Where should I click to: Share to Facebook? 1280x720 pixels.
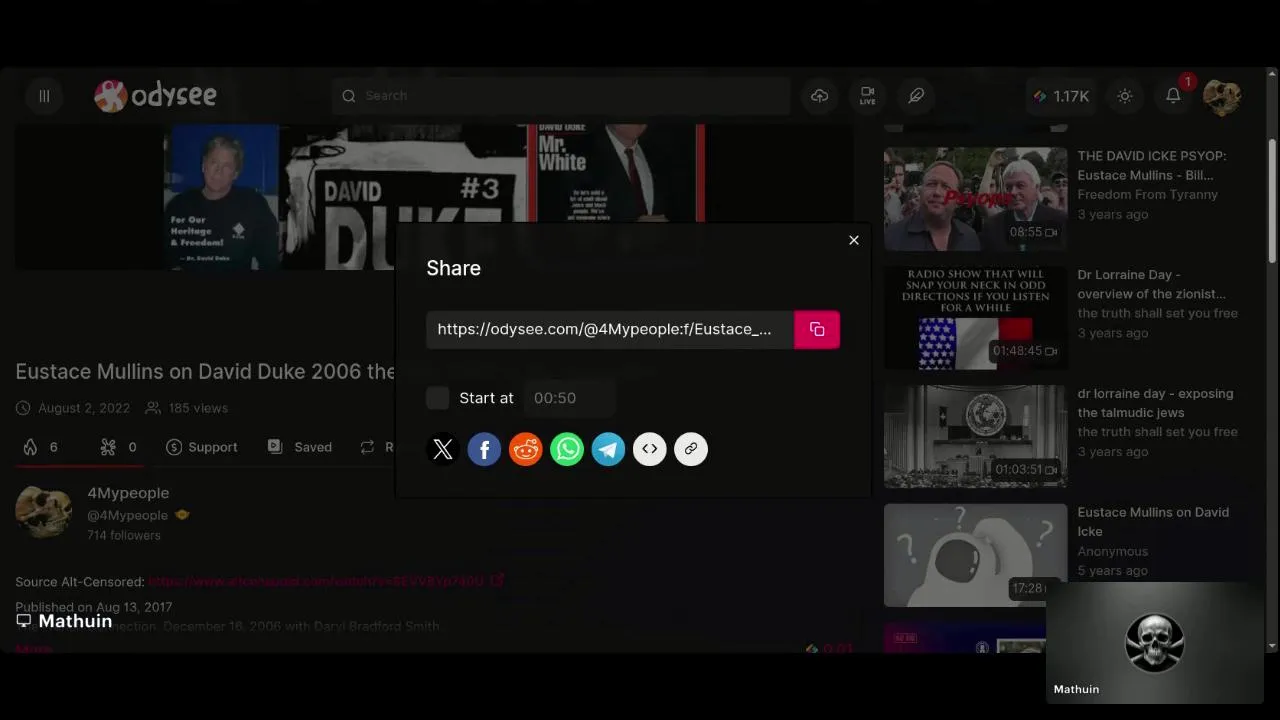coord(484,449)
